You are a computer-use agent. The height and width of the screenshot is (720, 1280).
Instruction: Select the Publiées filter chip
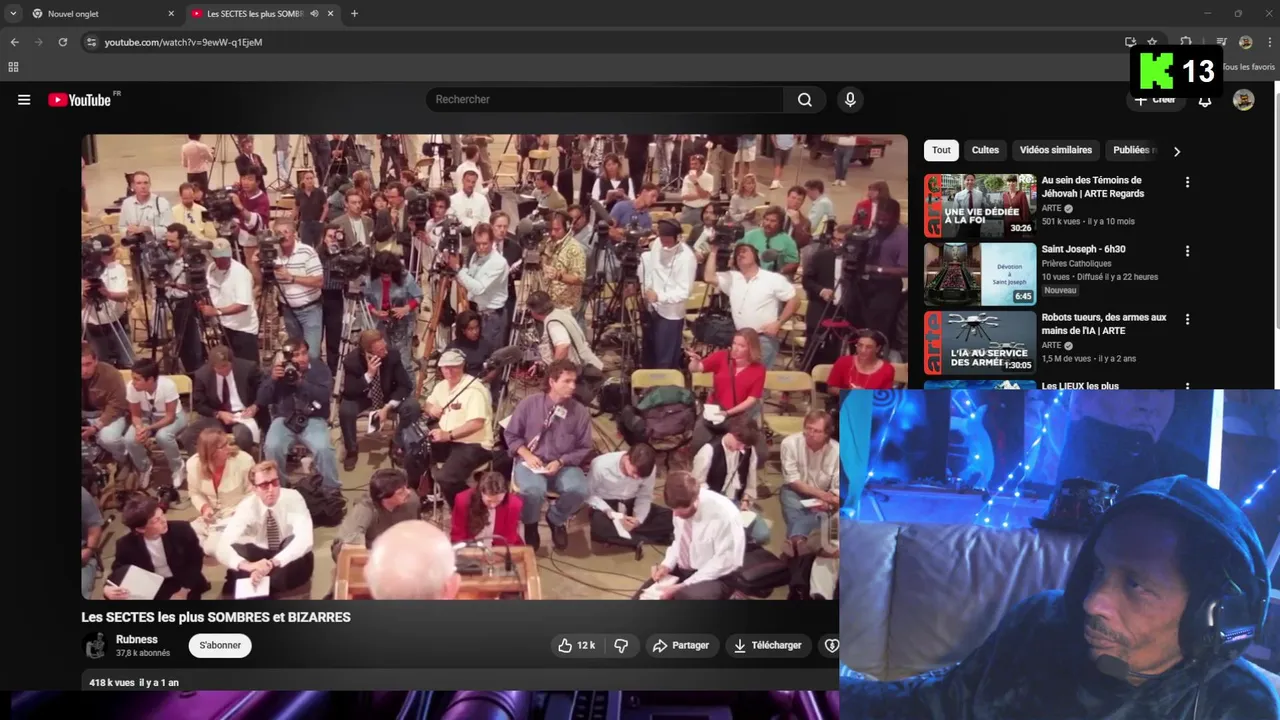click(x=1133, y=150)
